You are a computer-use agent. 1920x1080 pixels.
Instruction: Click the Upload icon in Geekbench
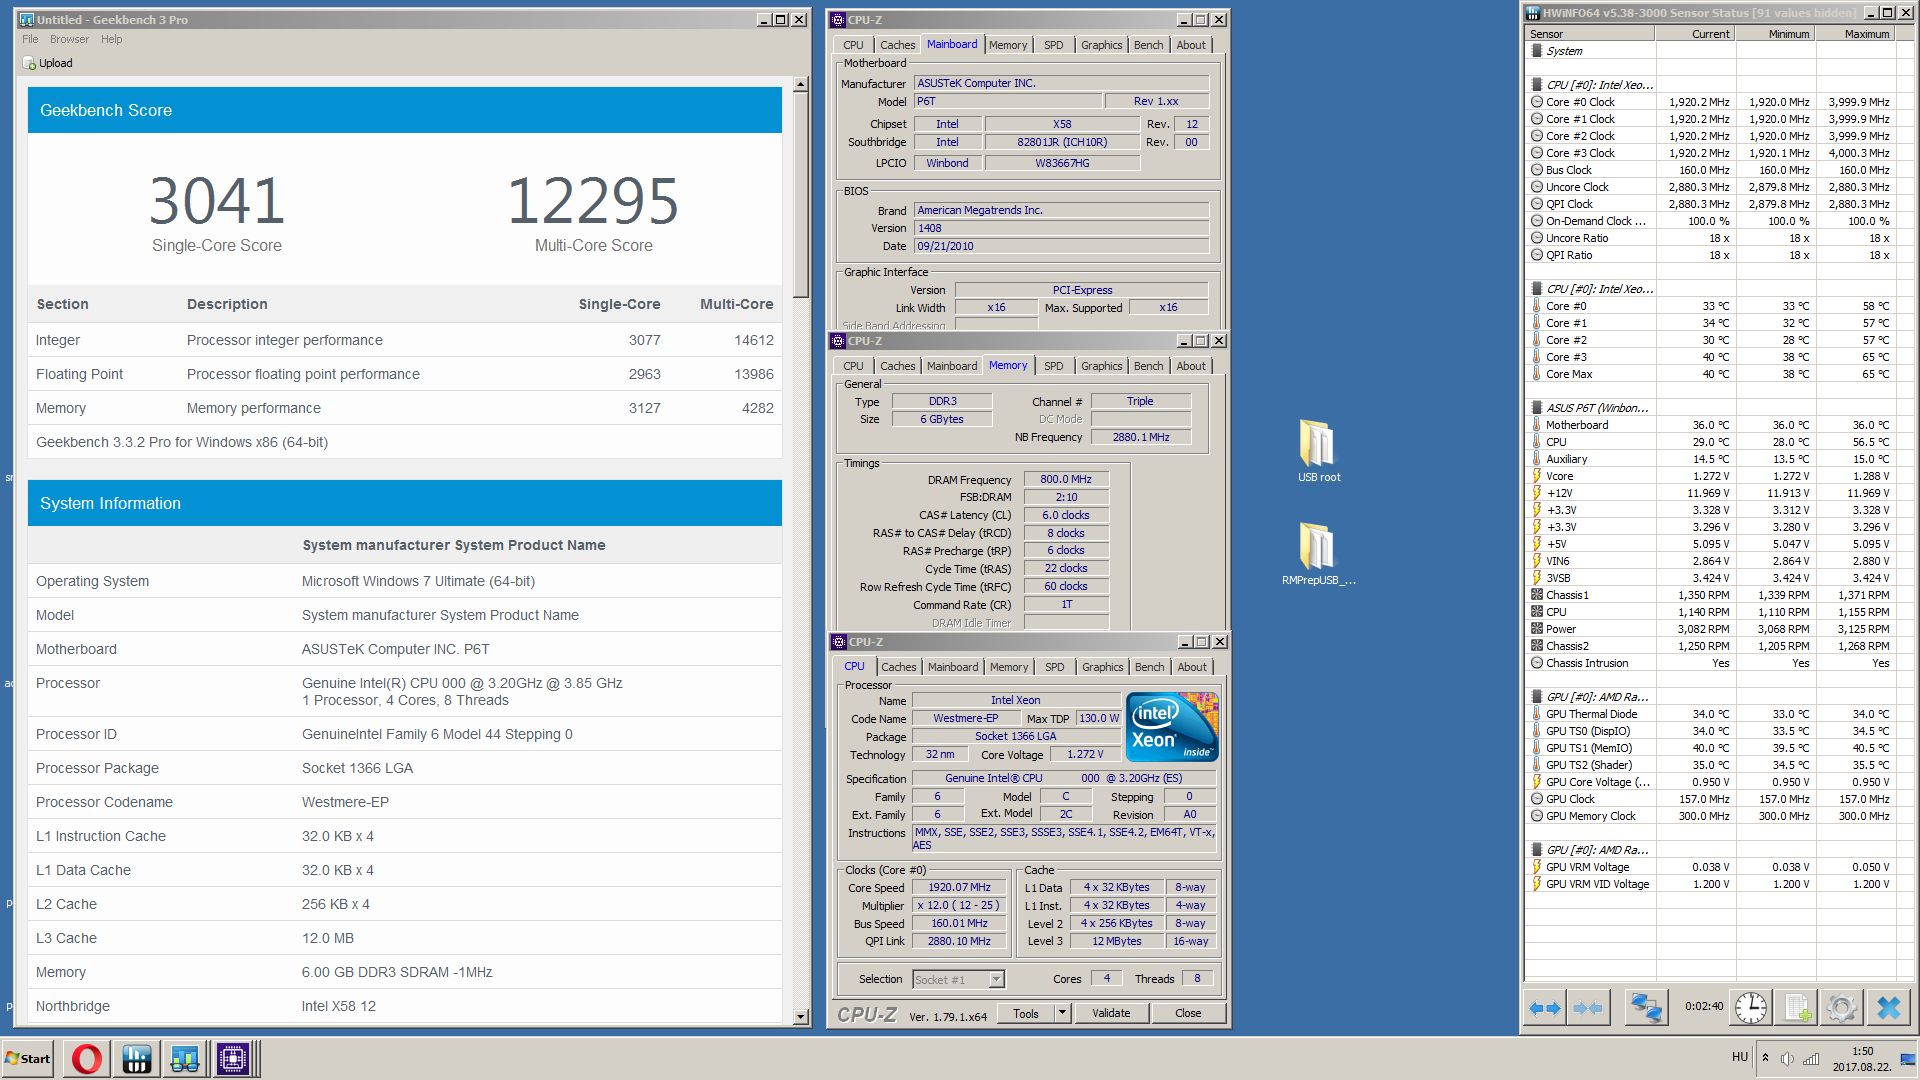(28, 63)
